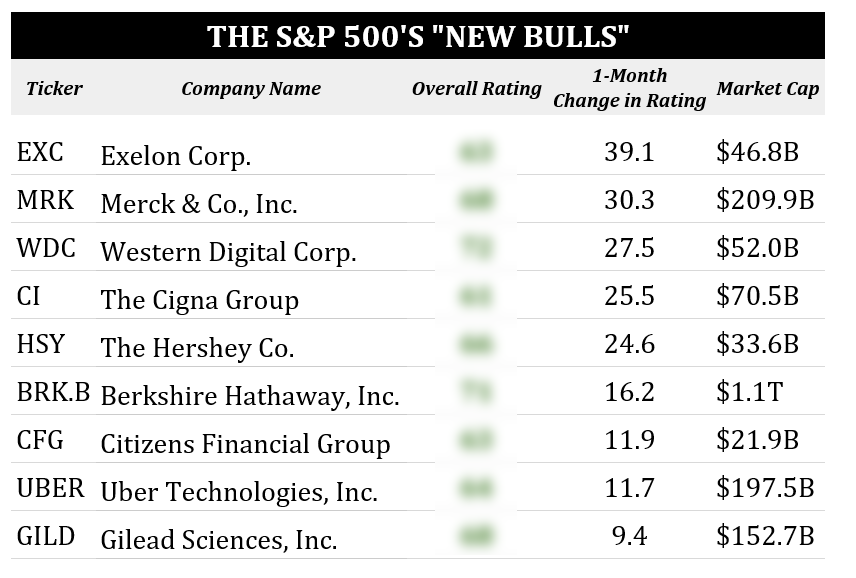856x578 pixels.
Task: Click the "1-Month Change in Rating" header
Action: pyautogui.click(x=629, y=88)
